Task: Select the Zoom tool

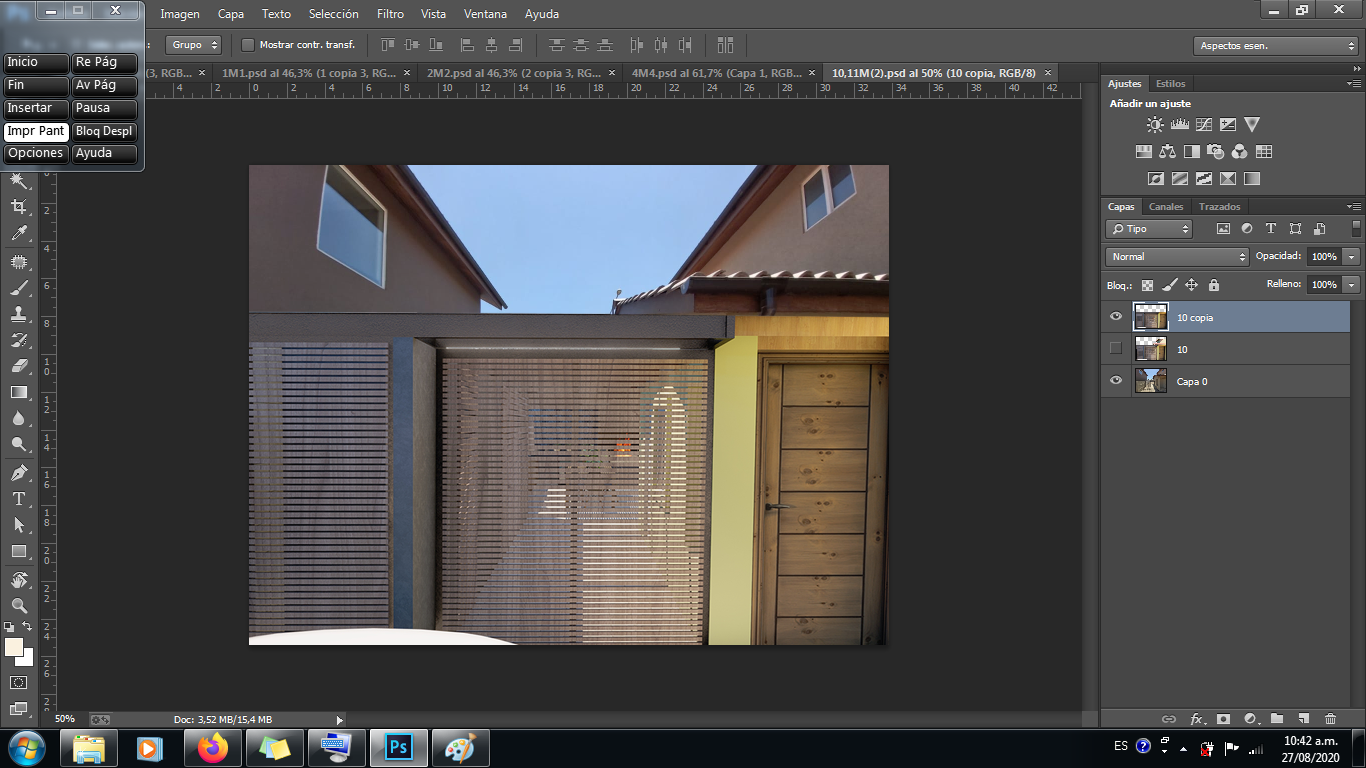Action: click(x=19, y=606)
